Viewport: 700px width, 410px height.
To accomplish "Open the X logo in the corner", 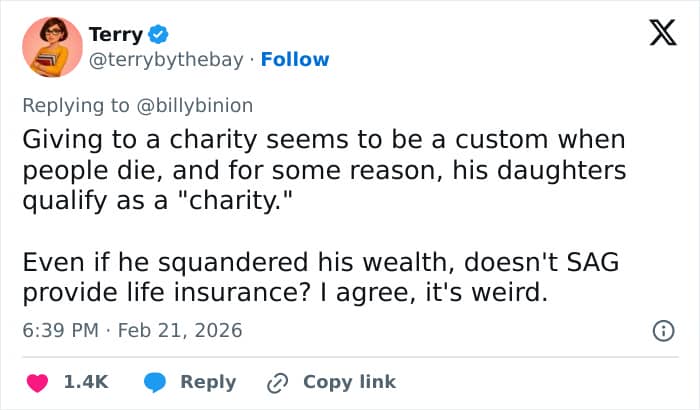I will click(x=655, y=34).
